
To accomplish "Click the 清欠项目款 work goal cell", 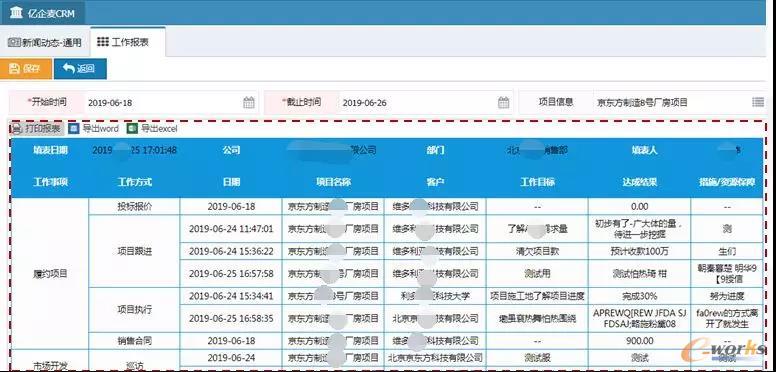I will (x=537, y=251).
